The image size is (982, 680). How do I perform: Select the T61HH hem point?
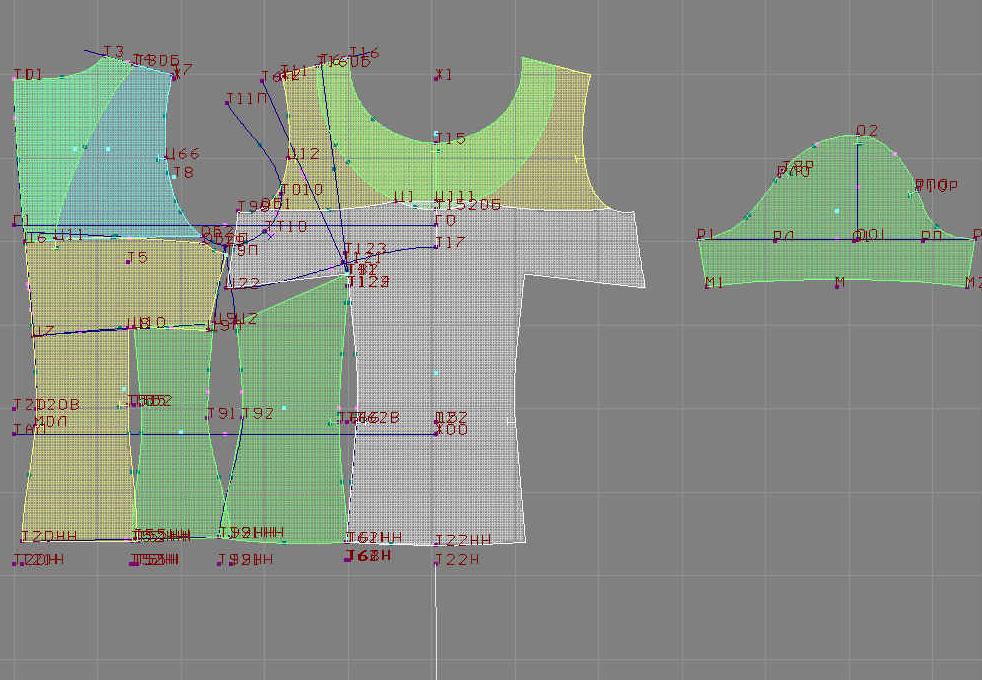(375, 538)
